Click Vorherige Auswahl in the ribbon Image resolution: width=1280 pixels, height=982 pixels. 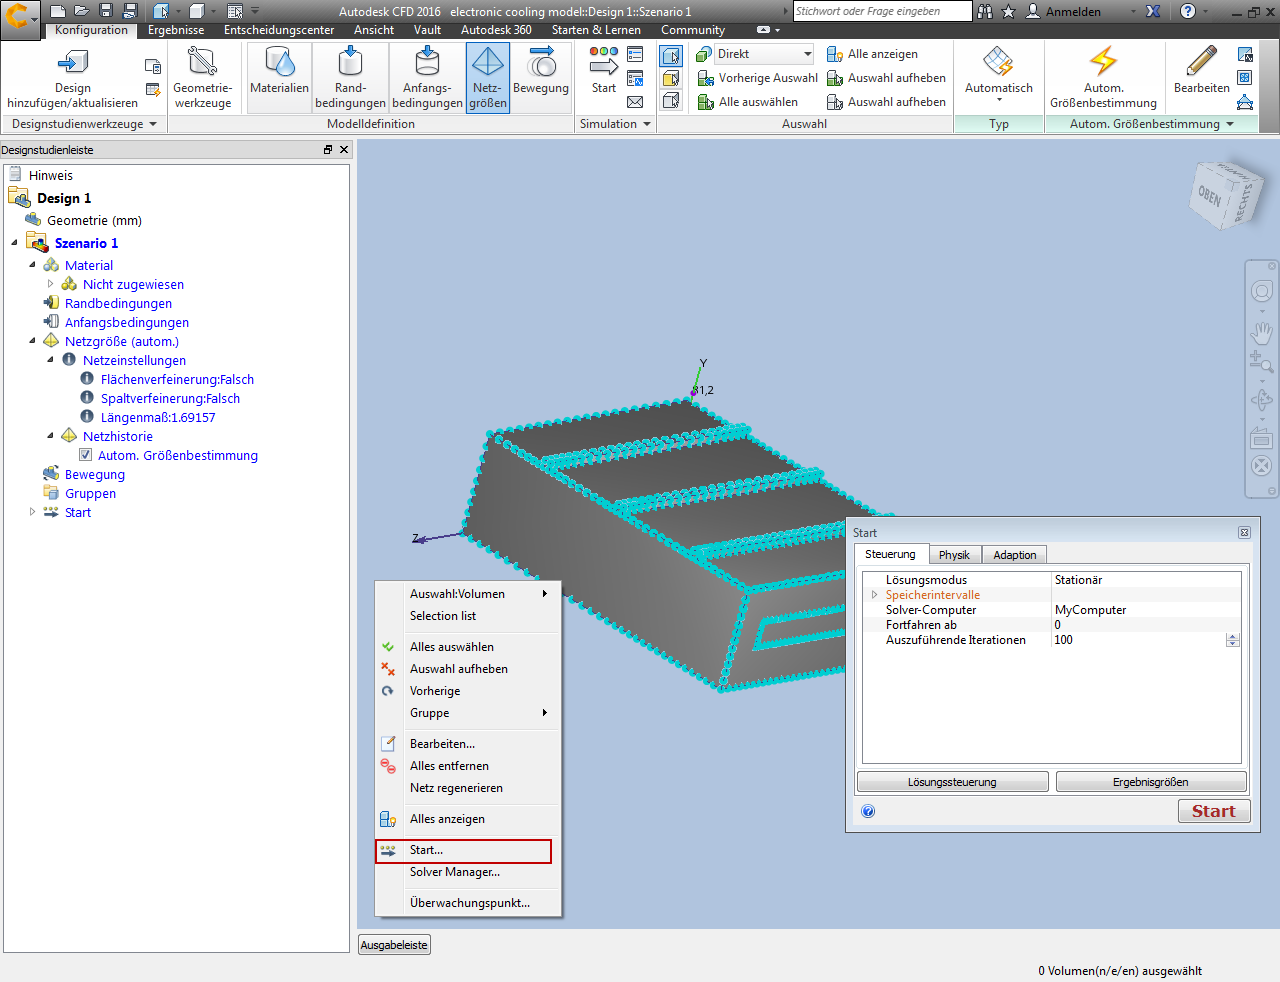pos(757,78)
